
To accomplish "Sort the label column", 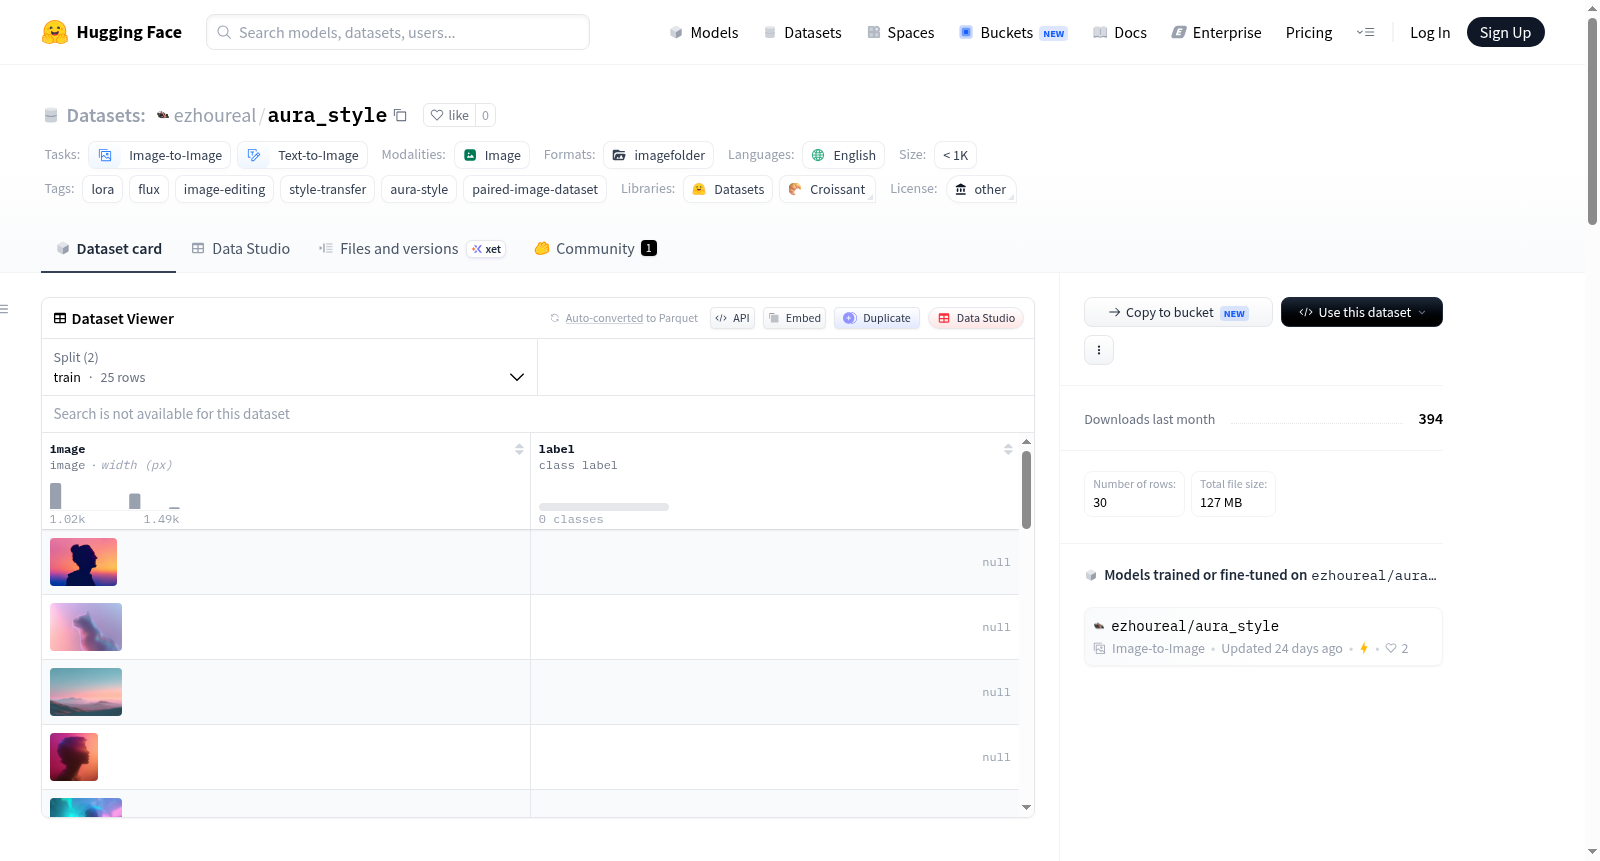I will coord(1008,449).
